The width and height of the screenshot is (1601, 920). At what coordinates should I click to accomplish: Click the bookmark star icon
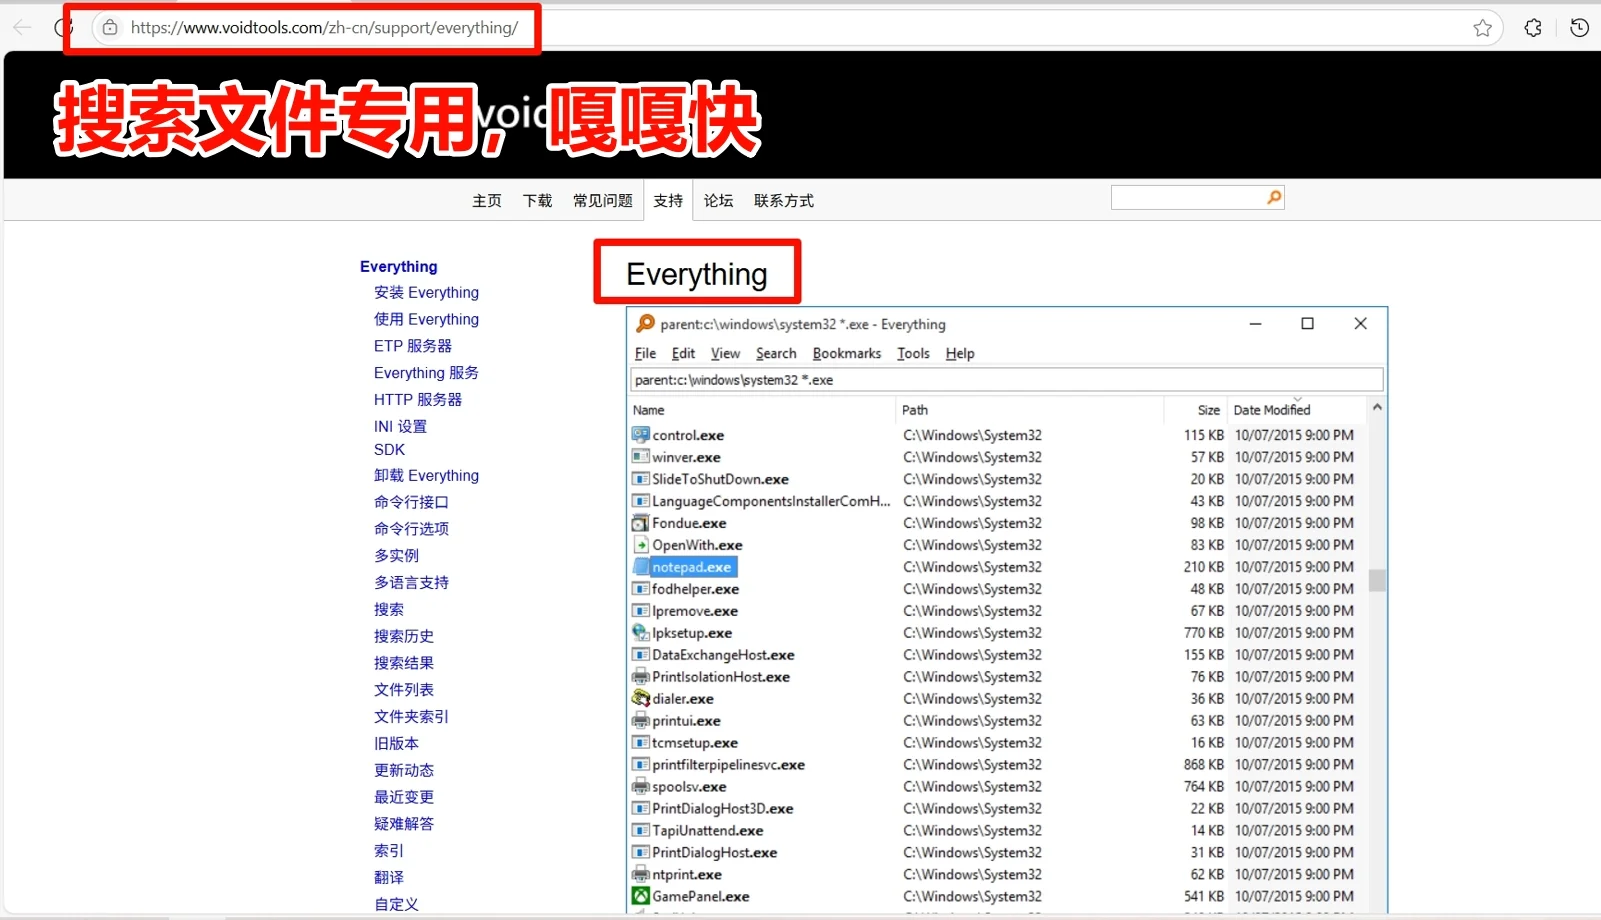pyautogui.click(x=1483, y=27)
